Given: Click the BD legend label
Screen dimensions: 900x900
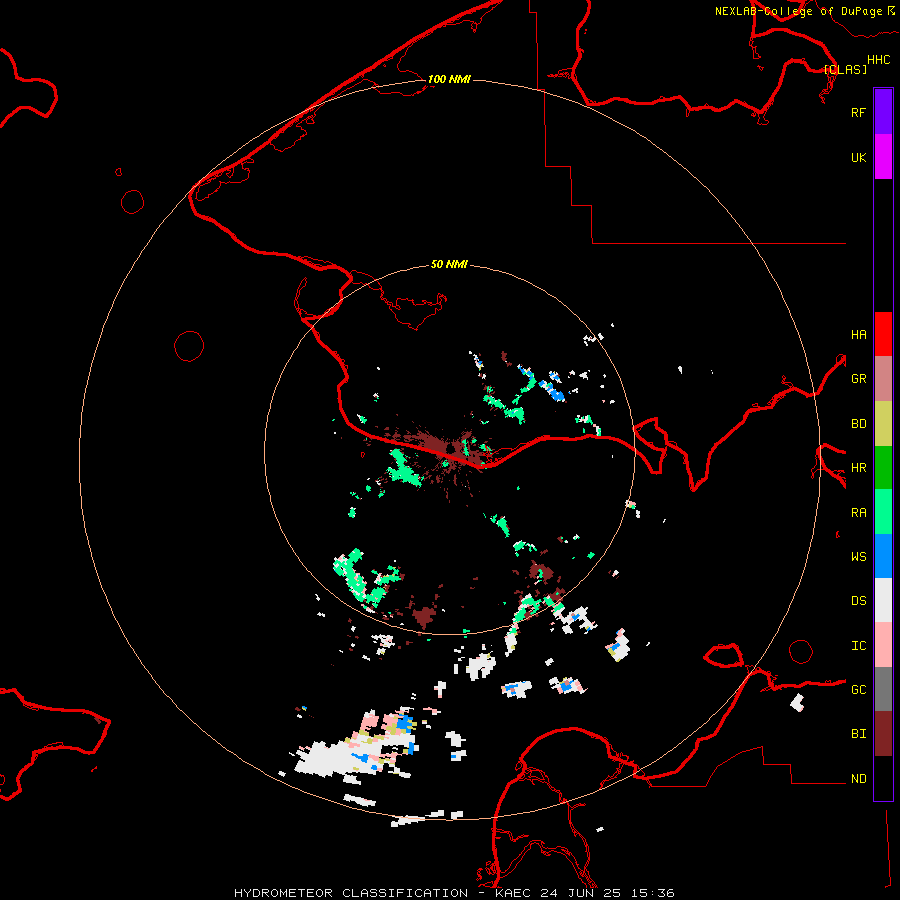Looking at the screenshot, I should coord(858,424).
